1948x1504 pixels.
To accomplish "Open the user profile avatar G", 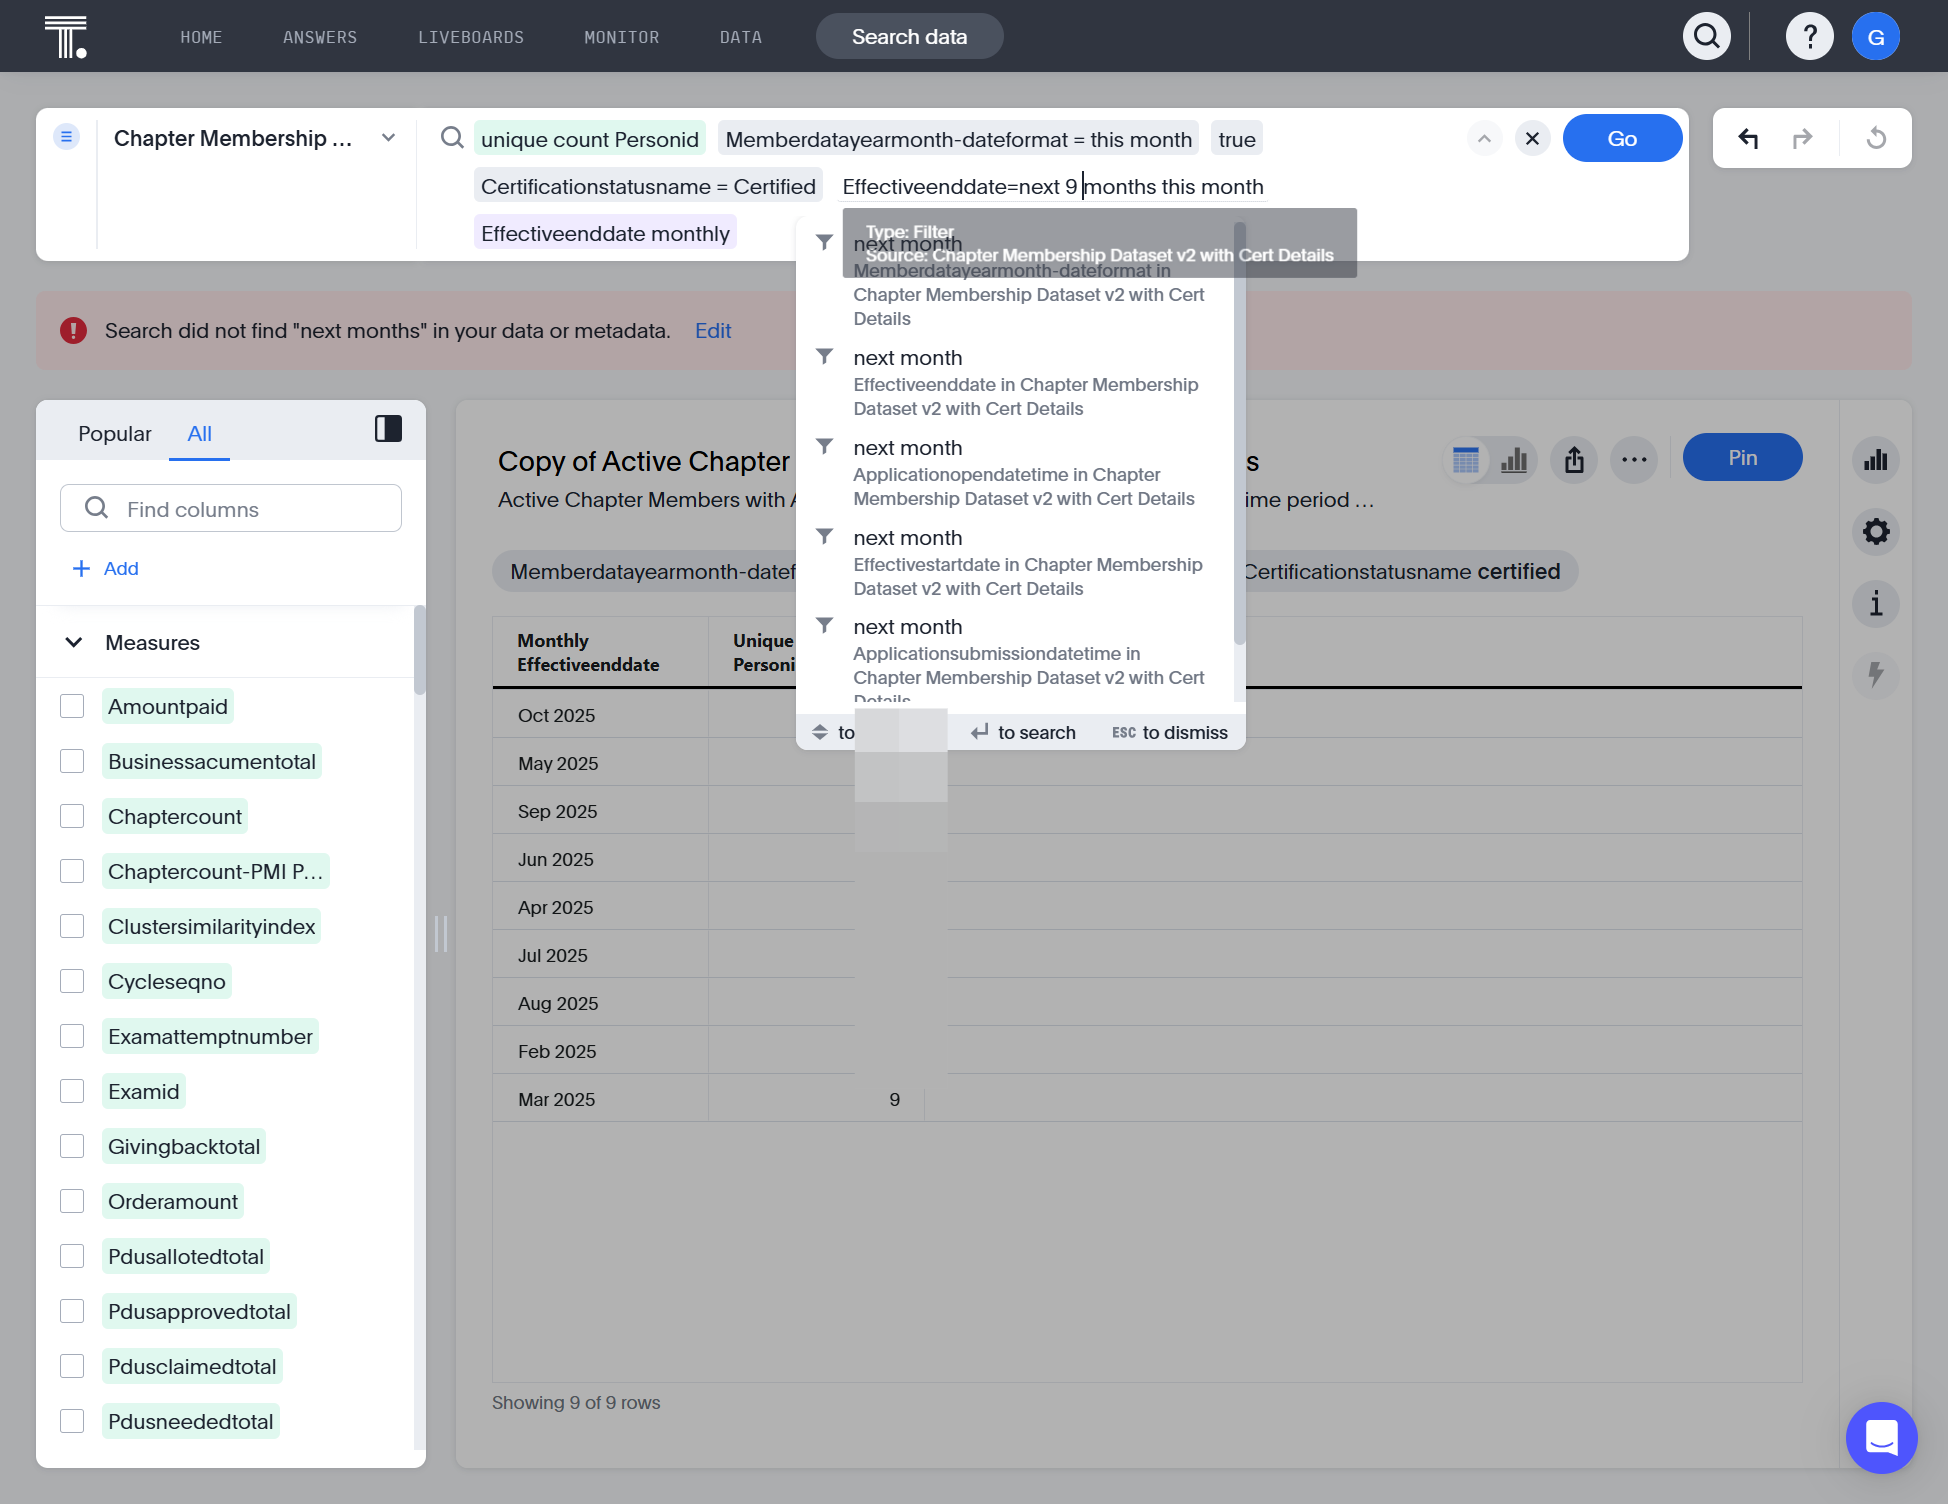I will [x=1876, y=37].
